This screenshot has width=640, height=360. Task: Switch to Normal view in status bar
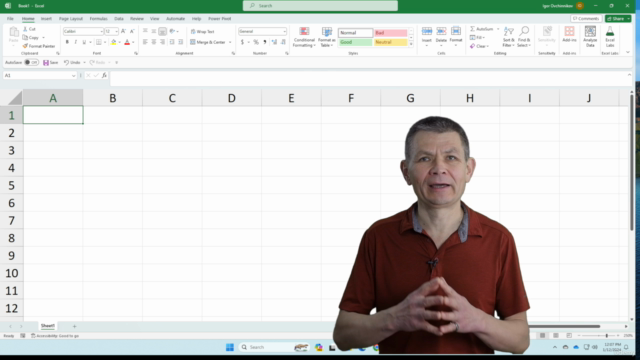tap(542, 336)
